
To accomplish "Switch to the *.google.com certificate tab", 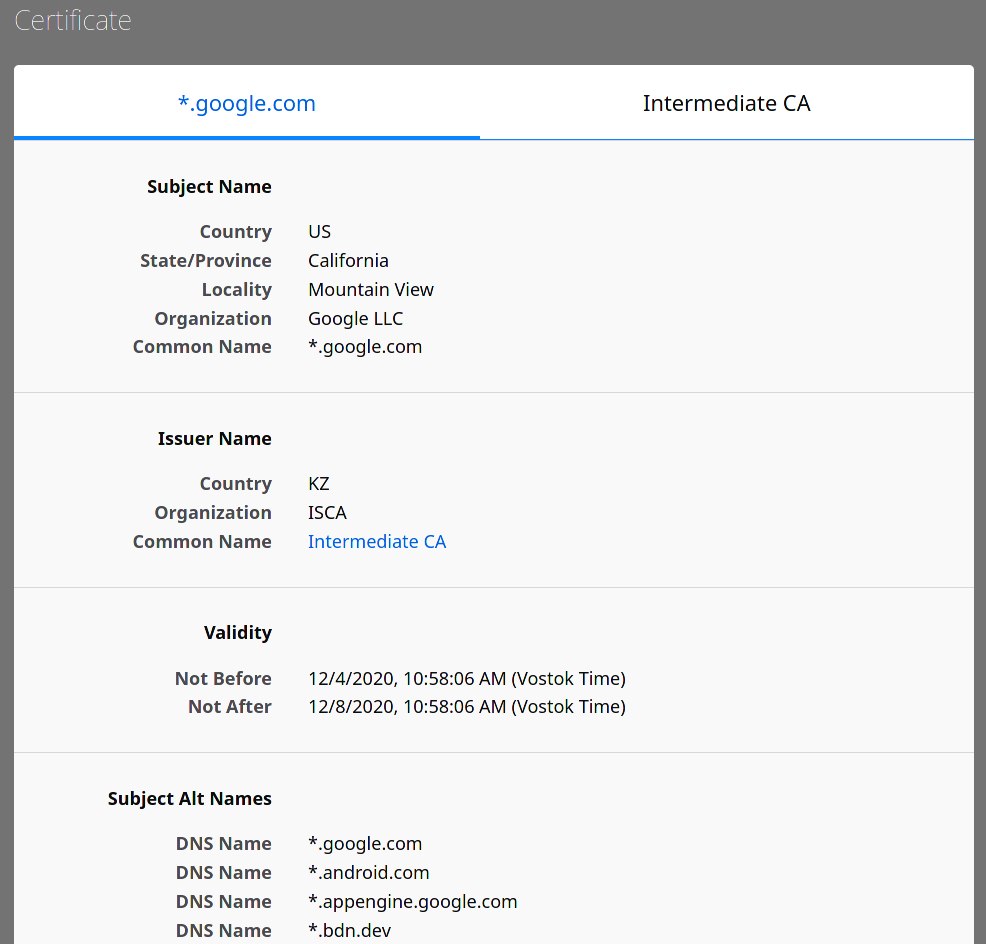I will point(246,103).
